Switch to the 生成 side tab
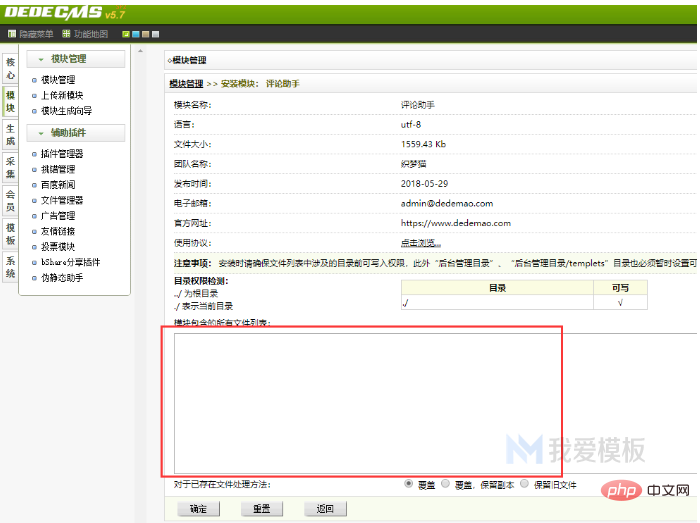Viewport: 700px width, 523px height. coord(10,134)
